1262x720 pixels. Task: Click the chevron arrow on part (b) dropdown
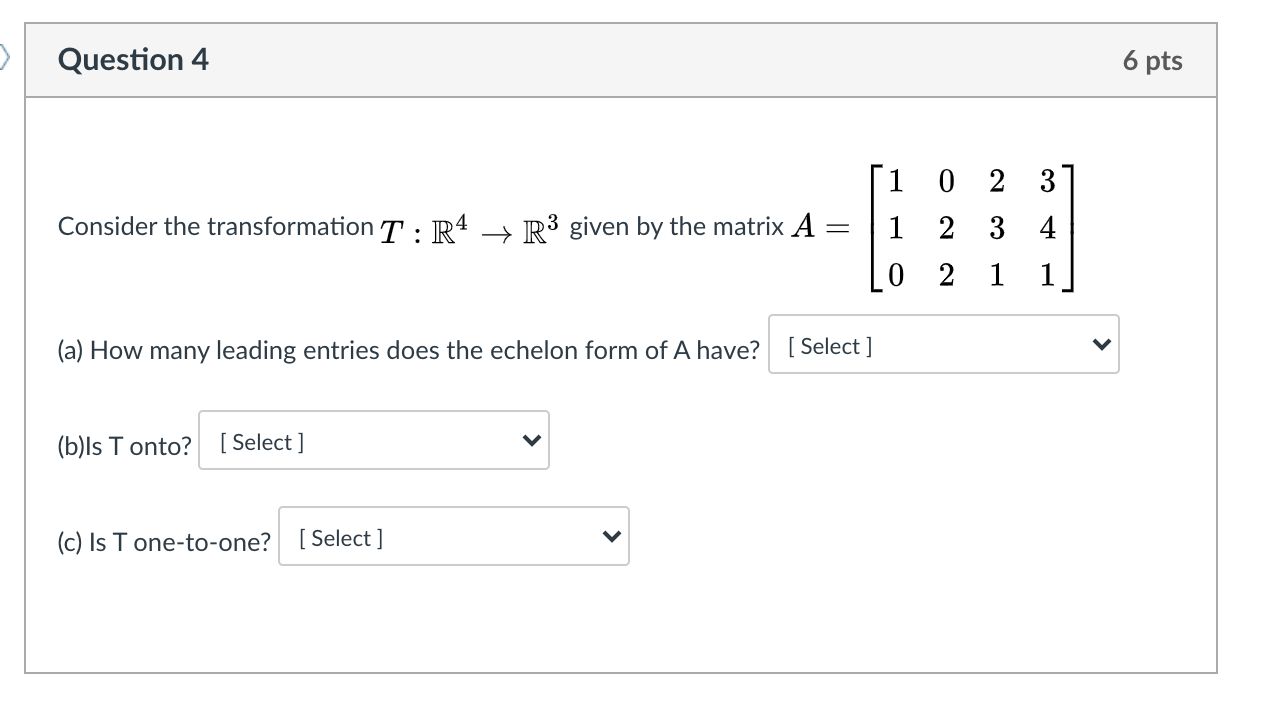tap(531, 441)
